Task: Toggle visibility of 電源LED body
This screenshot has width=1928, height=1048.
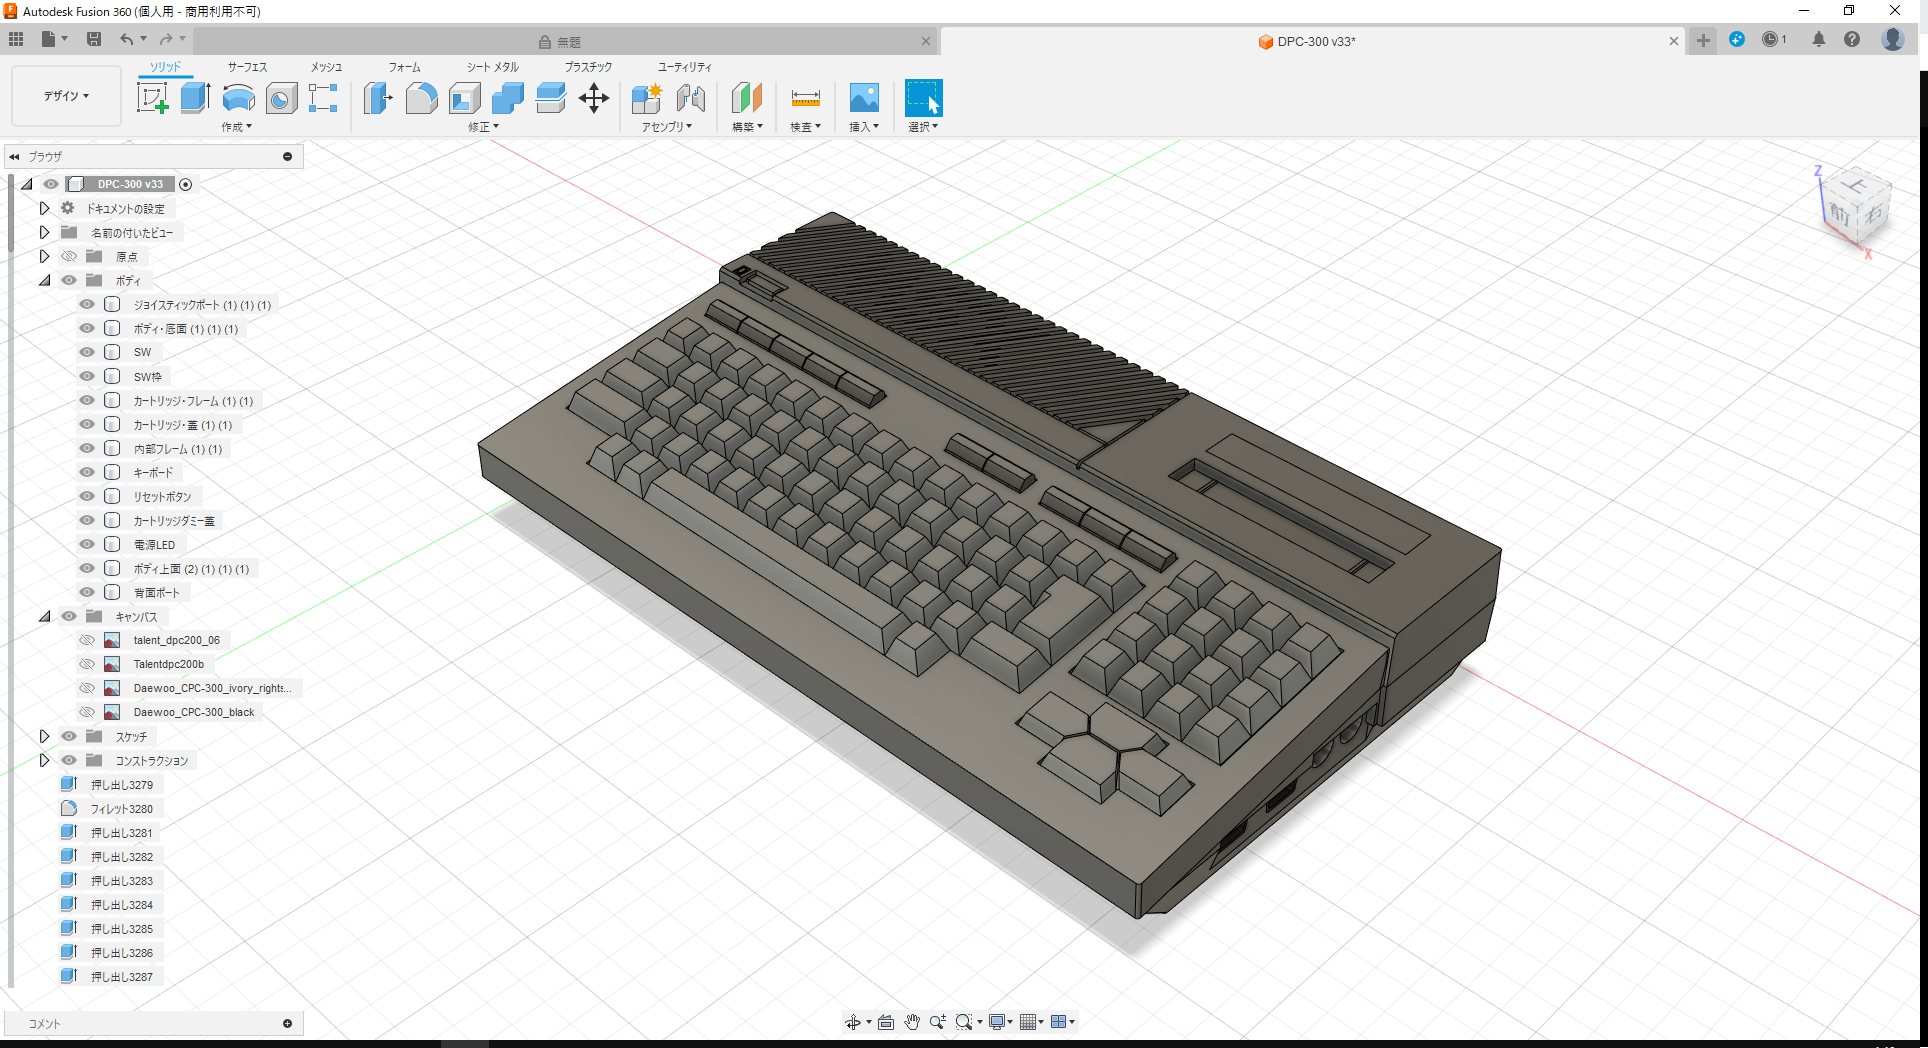Action: pyautogui.click(x=86, y=544)
